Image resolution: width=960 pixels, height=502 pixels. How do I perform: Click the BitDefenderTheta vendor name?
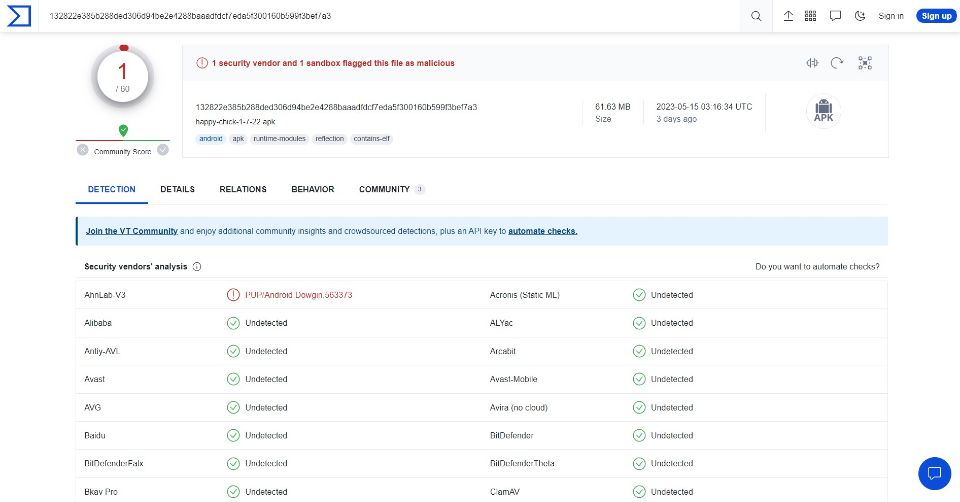[522, 463]
